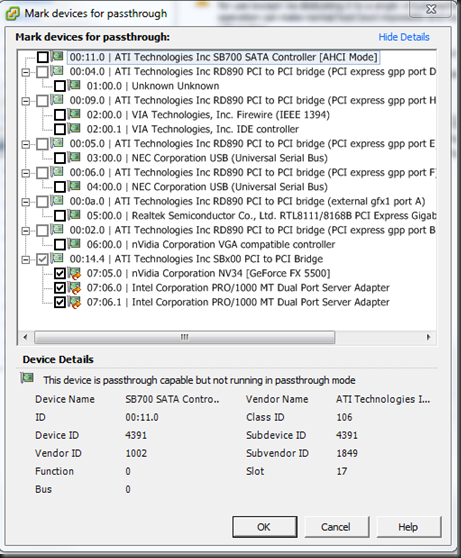Close the Mark devices dialog
The width and height of the screenshot is (461, 558).
431,9
